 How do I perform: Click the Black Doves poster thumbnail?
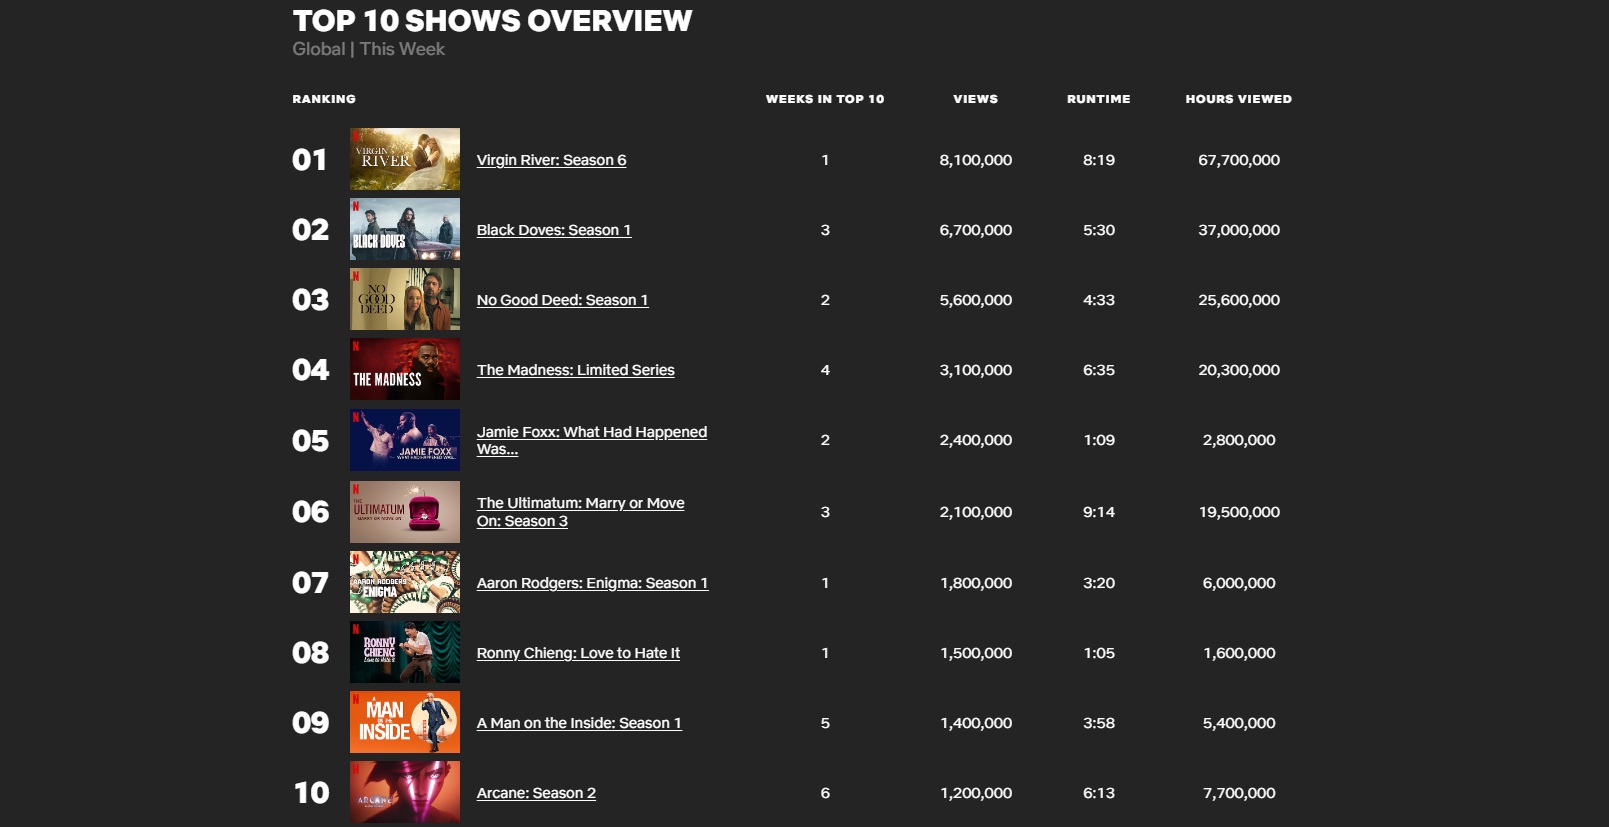click(405, 229)
